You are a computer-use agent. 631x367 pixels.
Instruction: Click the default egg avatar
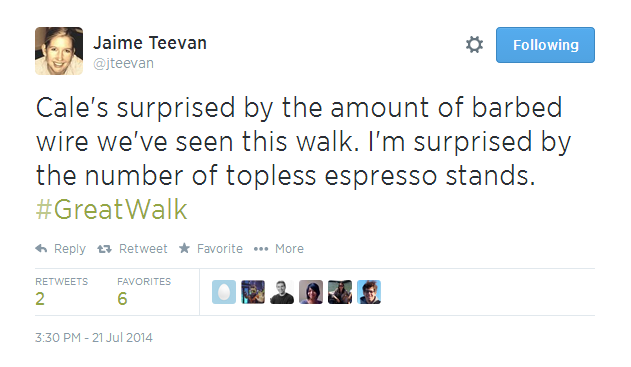pyautogui.click(x=224, y=292)
